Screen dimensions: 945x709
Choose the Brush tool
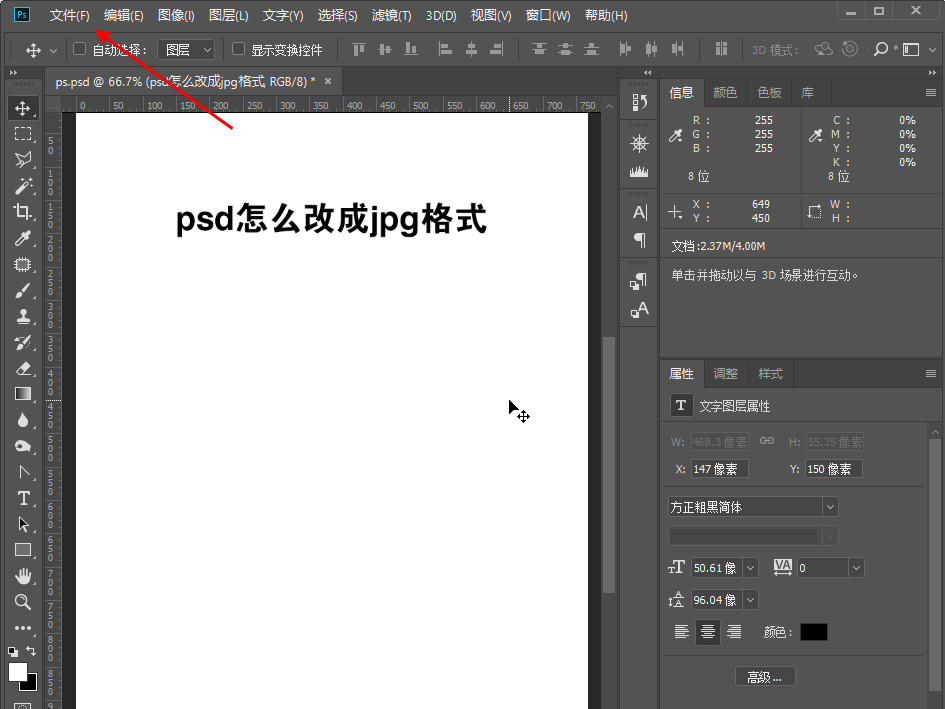(23, 290)
